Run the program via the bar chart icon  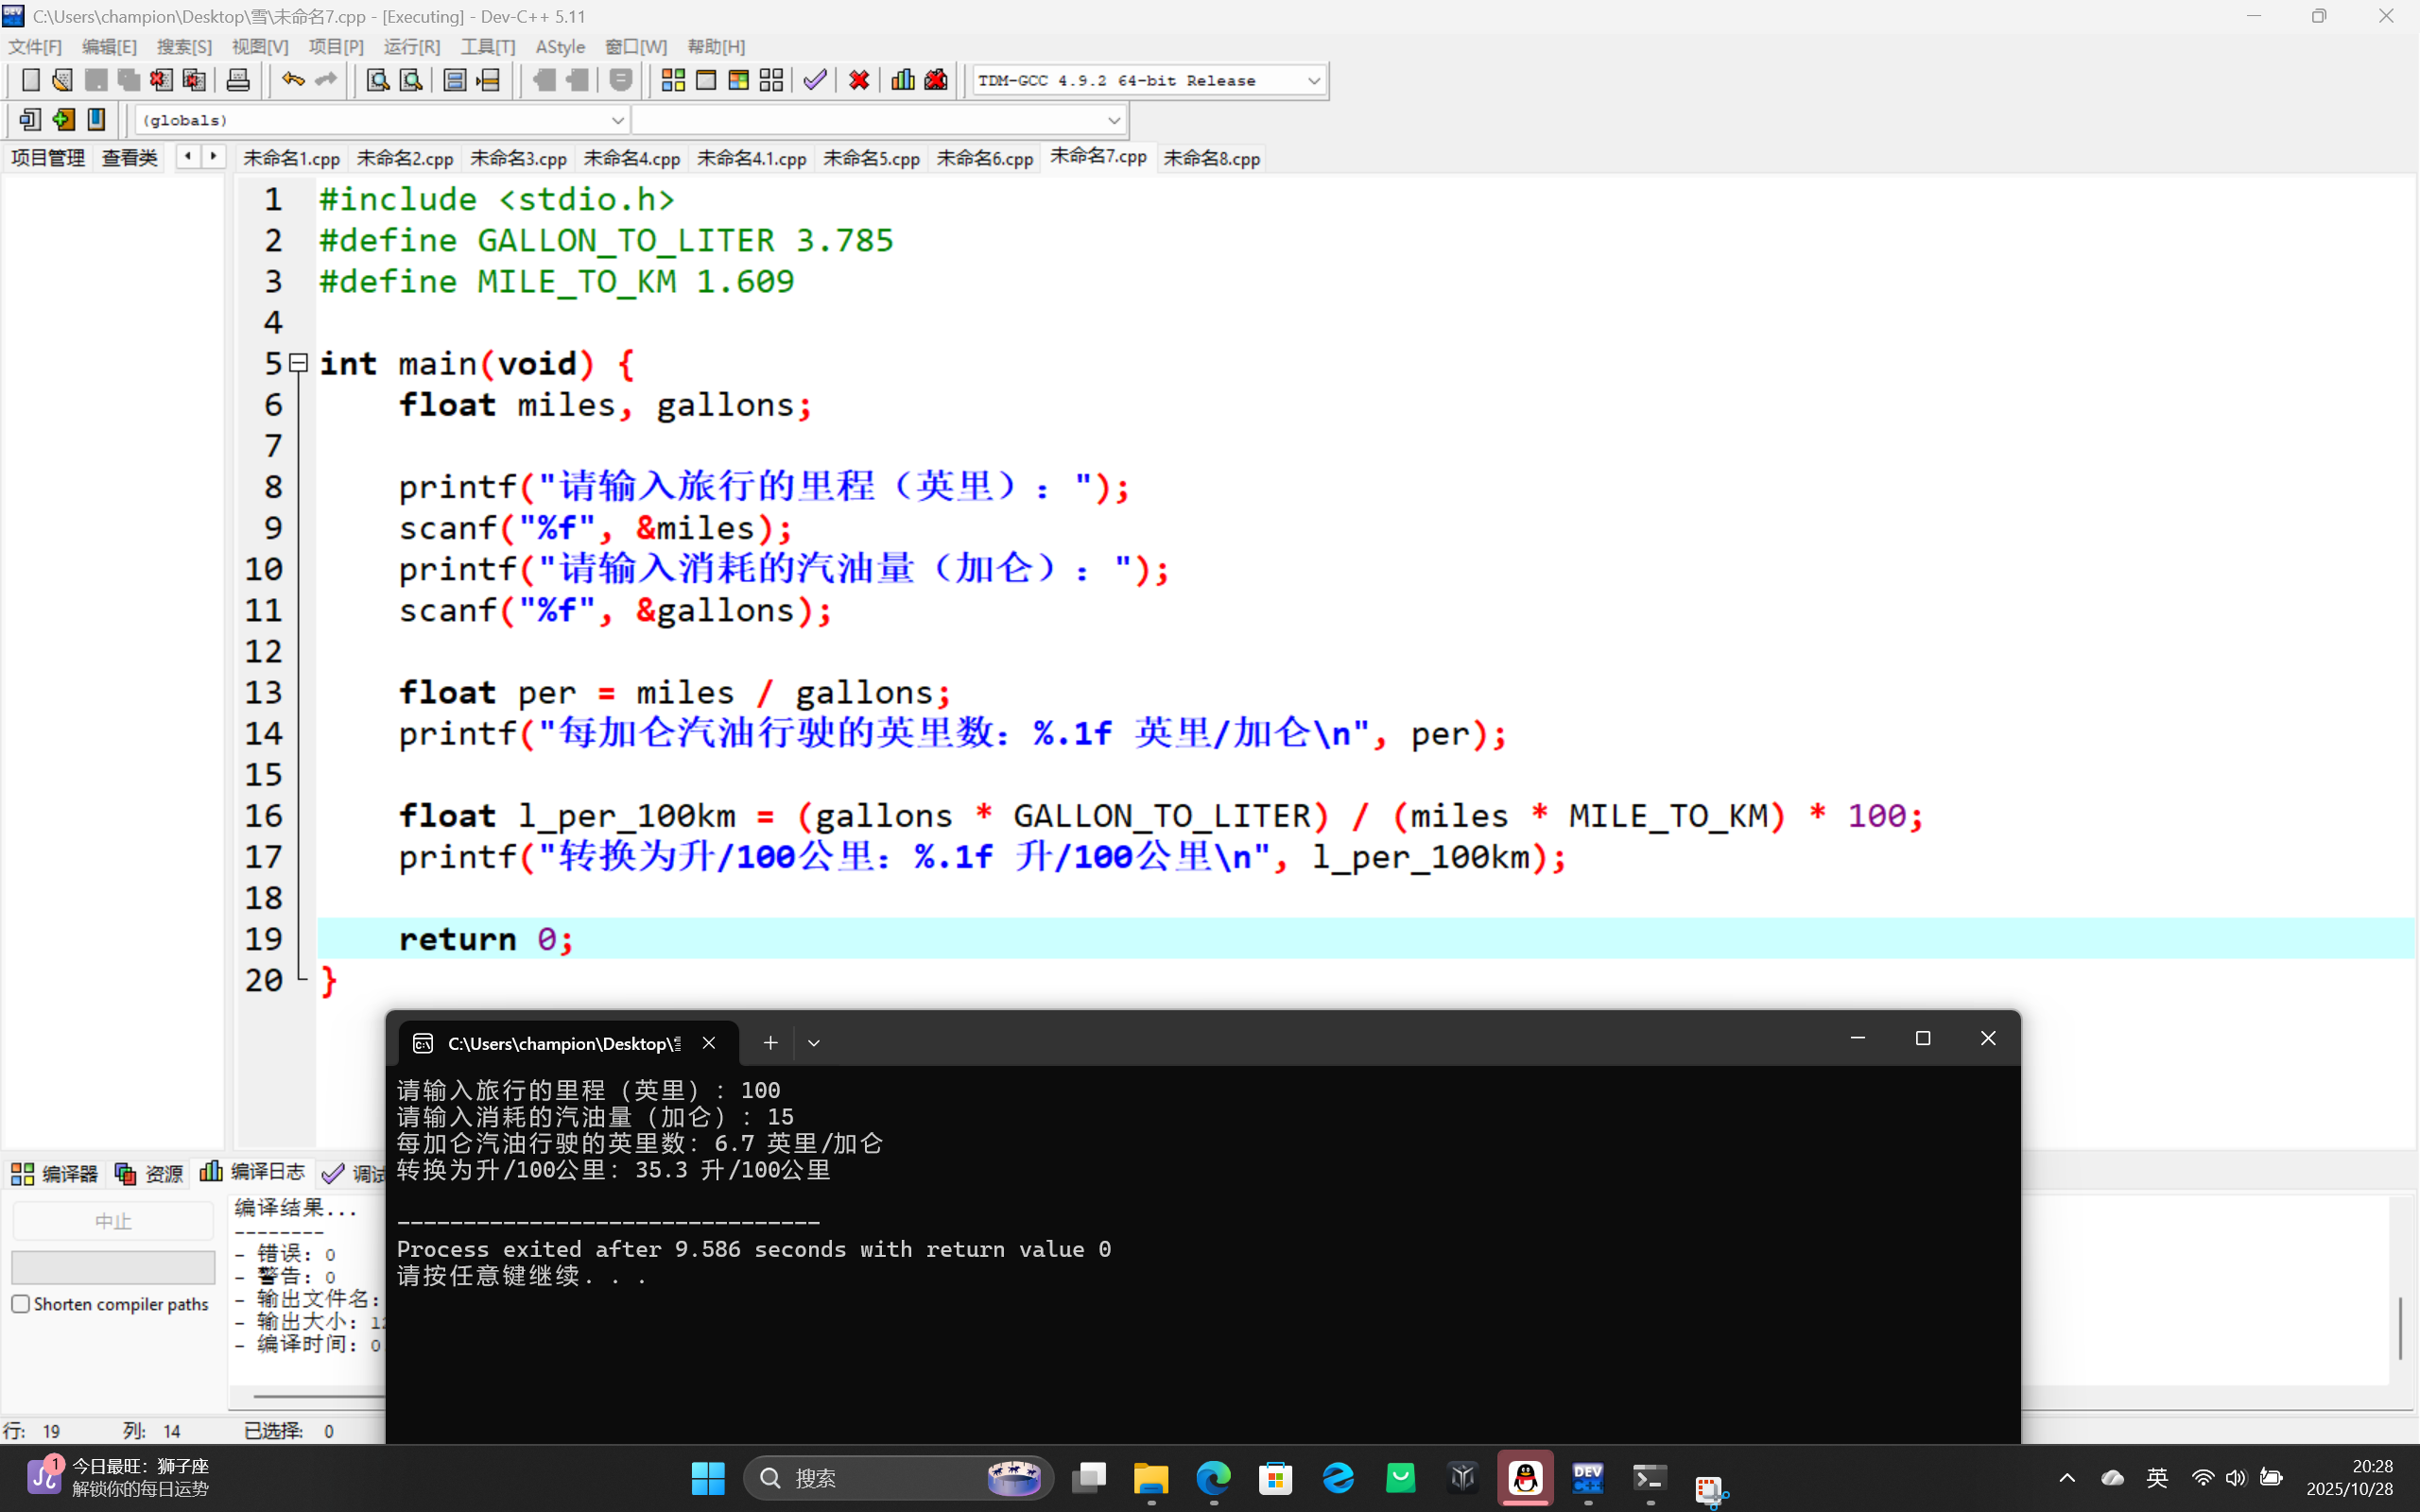click(x=902, y=80)
